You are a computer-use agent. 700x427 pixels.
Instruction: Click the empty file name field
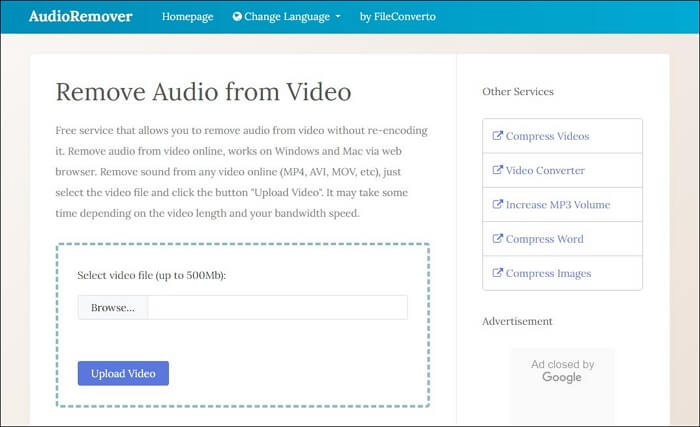coord(277,307)
